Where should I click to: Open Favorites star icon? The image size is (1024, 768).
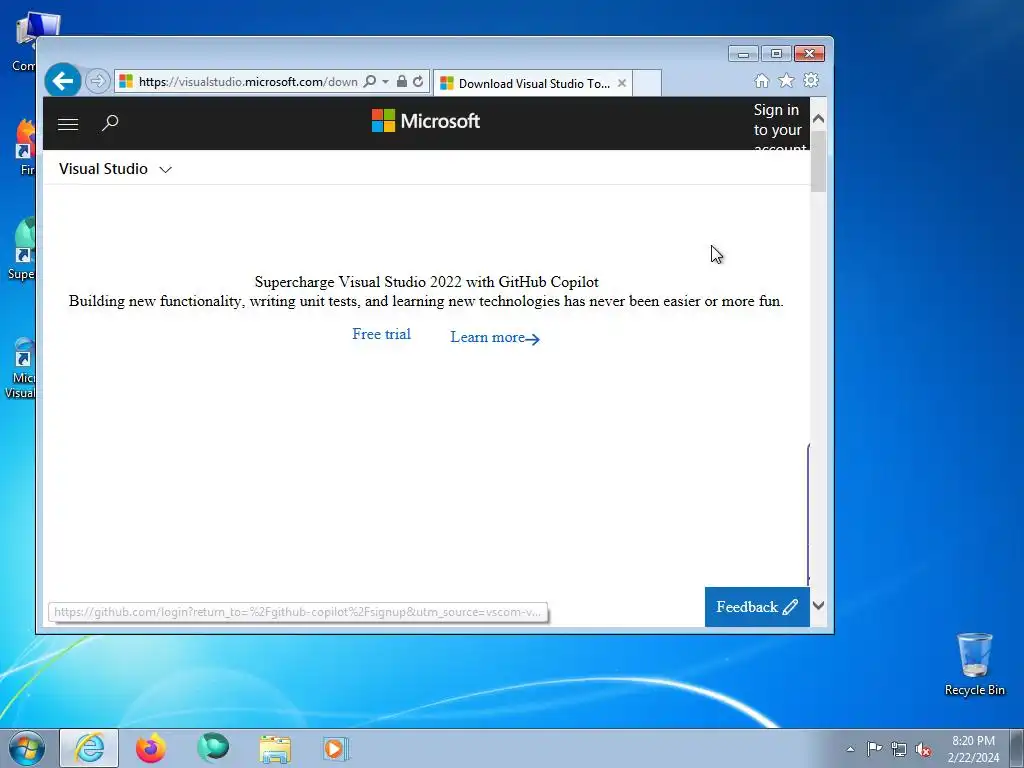coord(786,80)
